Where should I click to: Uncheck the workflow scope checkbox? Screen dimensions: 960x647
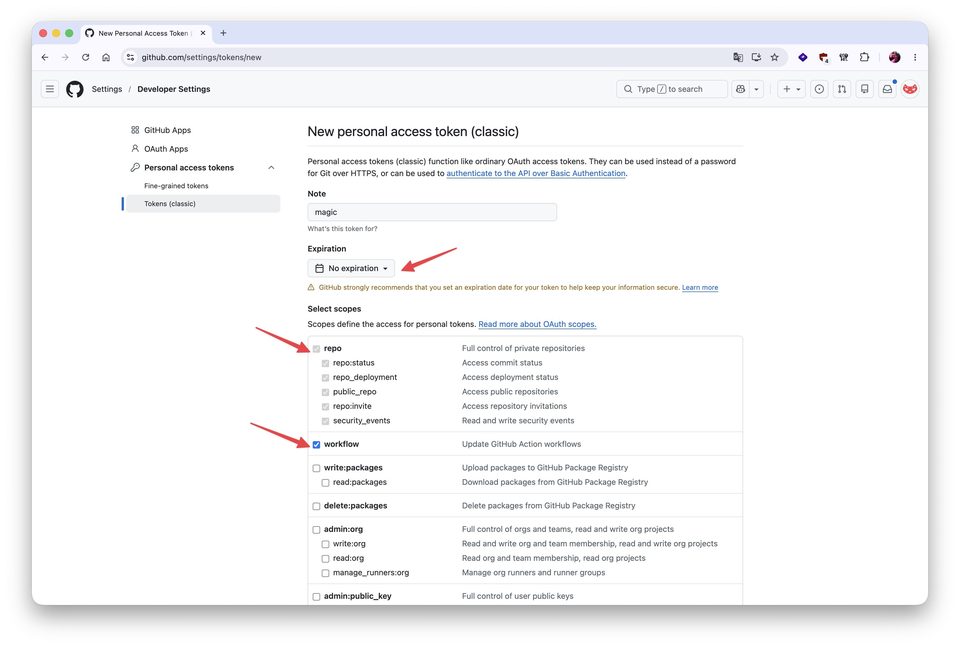click(317, 445)
